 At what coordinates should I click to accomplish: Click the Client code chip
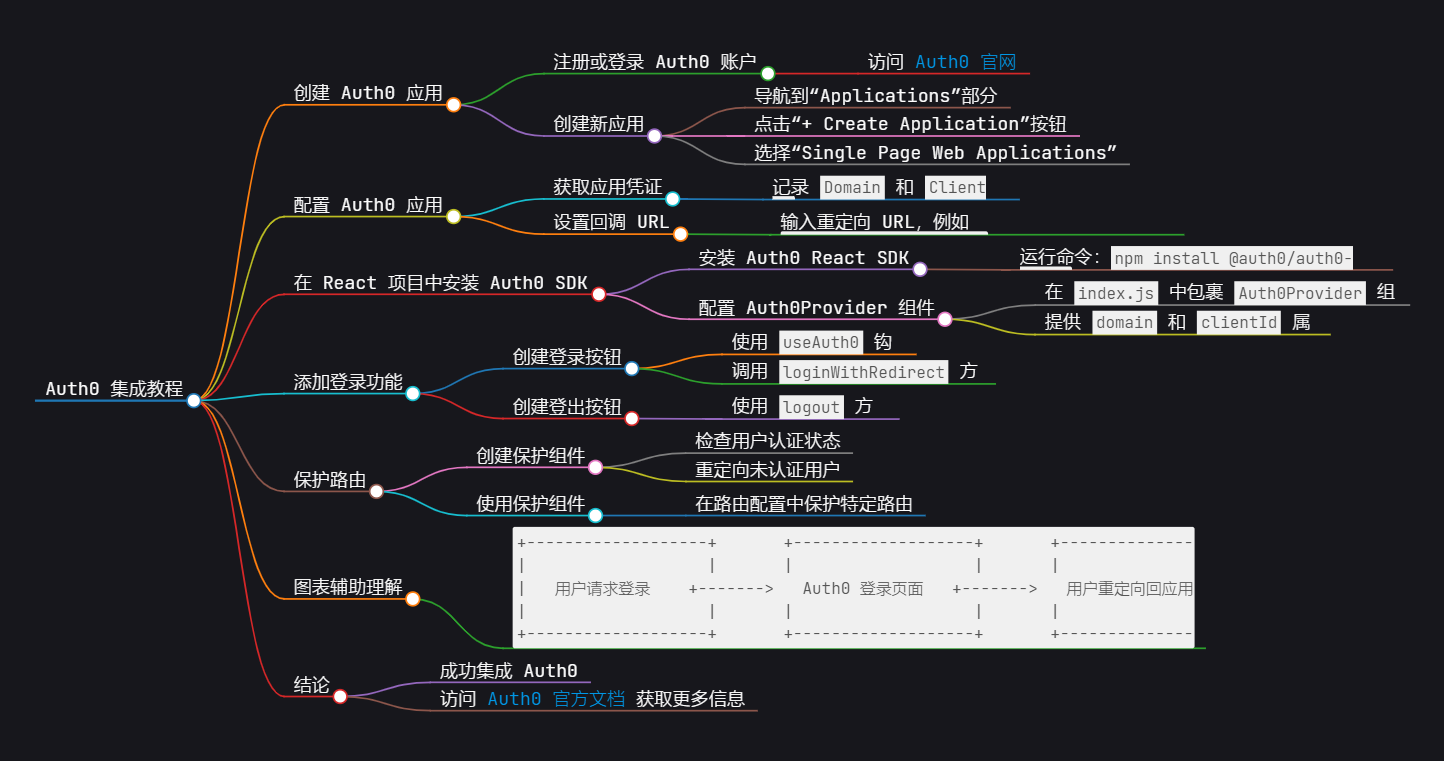coord(956,187)
